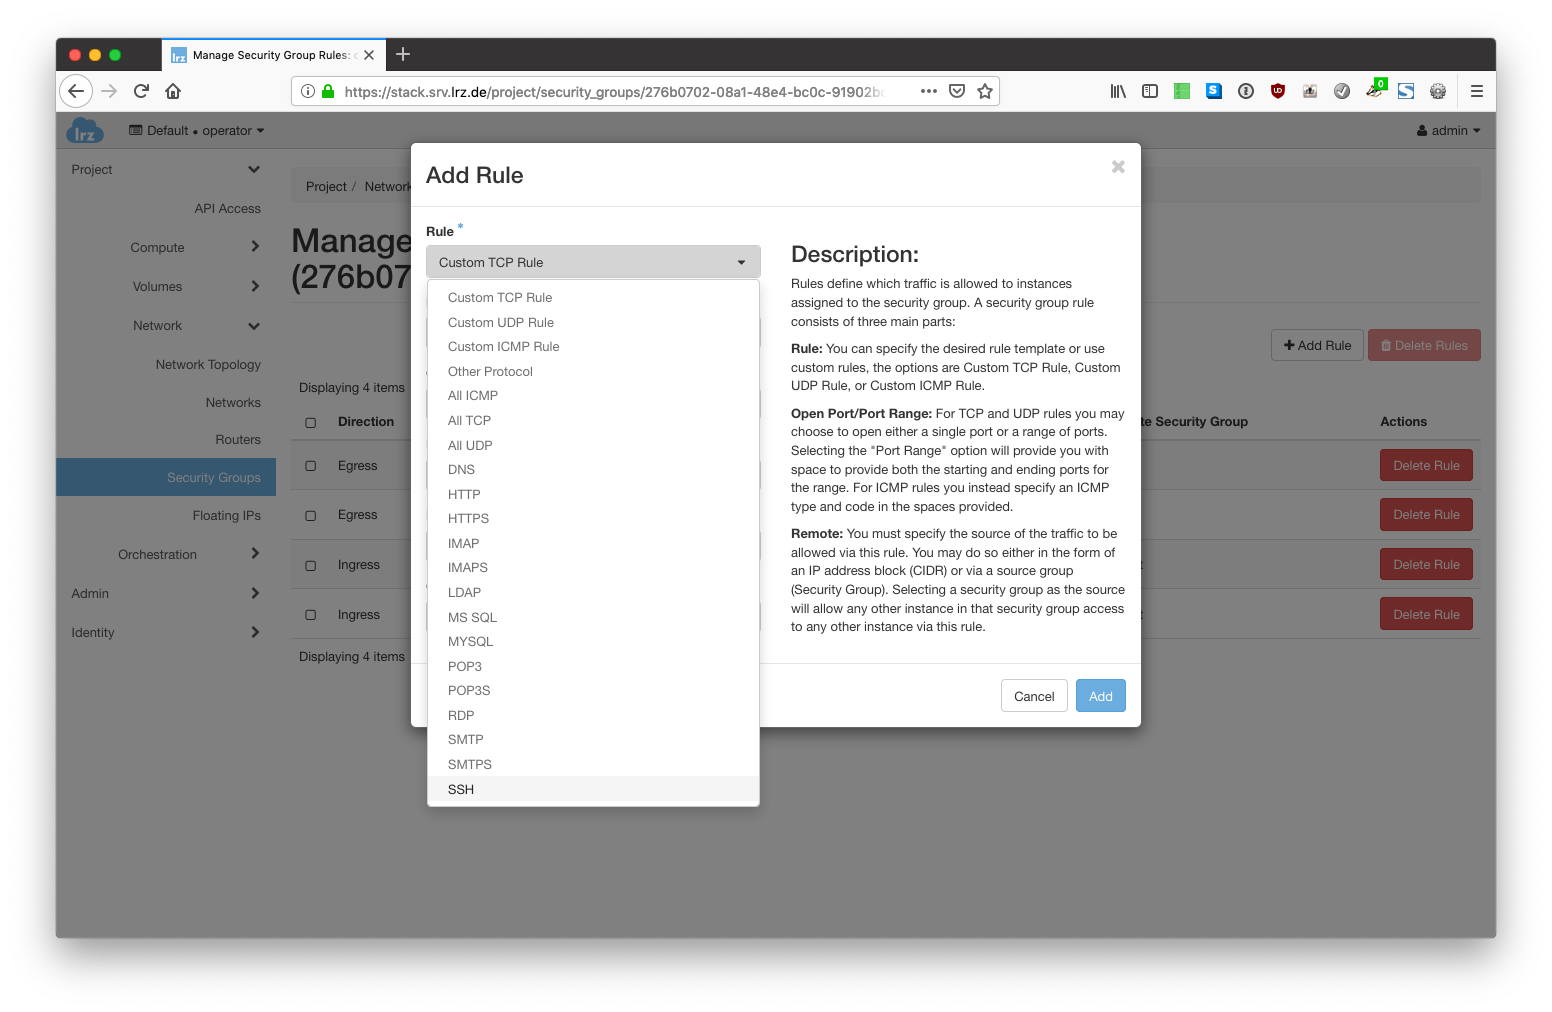1552x1012 pixels.
Task: Toggle the select-all checkbox in table header
Action: 311,423
